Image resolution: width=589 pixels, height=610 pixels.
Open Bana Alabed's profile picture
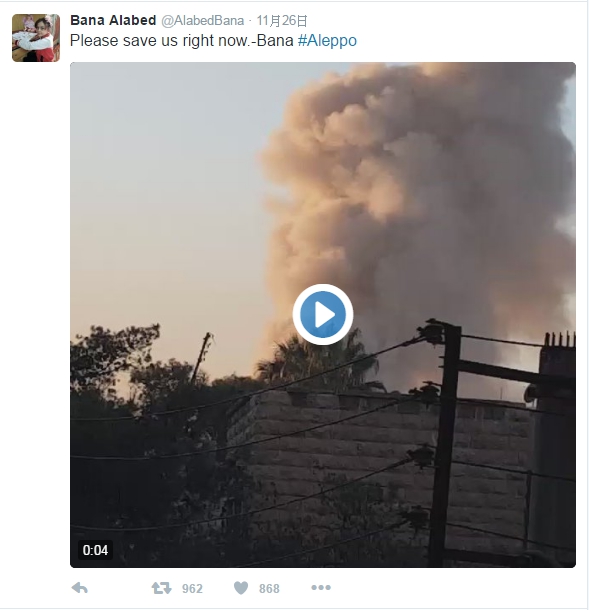pos(36,38)
